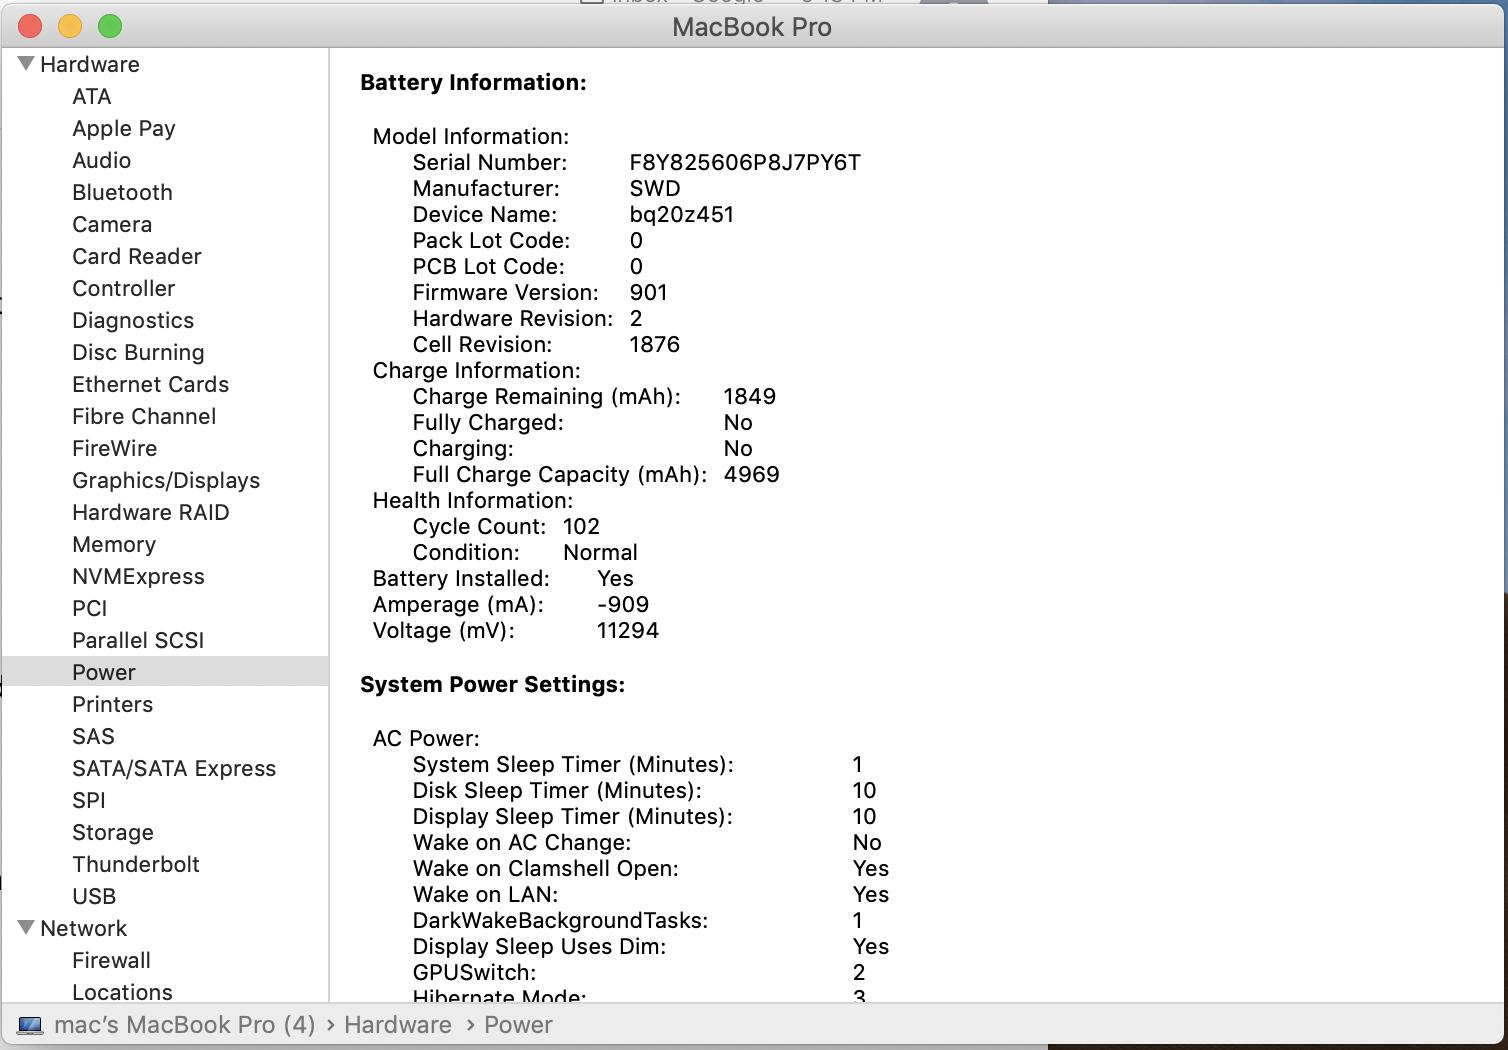The width and height of the screenshot is (1508, 1050).
Task: Select Disc Burning entry
Action: pos(138,352)
